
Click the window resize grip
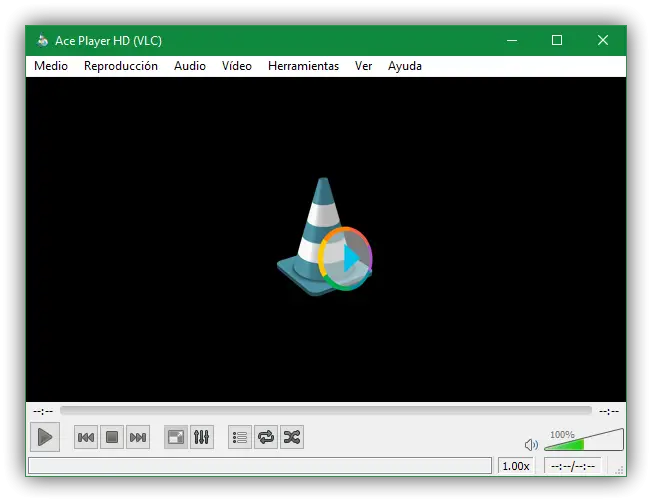point(619,470)
